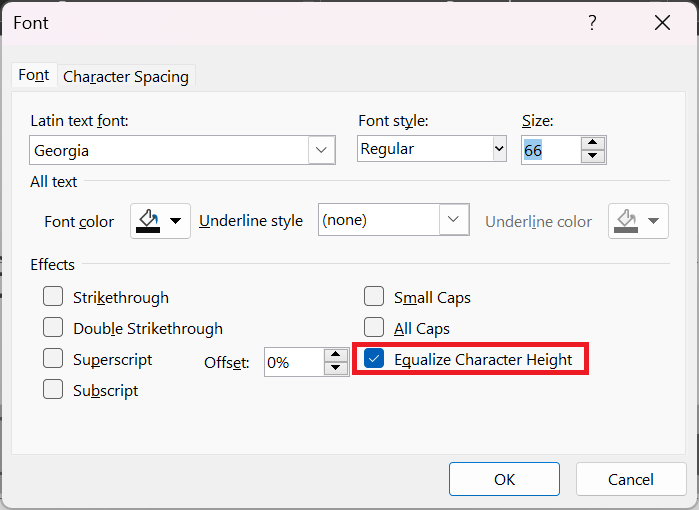The height and width of the screenshot is (510, 699).
Task: Decrease font size with the down arrow
Action: coord(593,156)
